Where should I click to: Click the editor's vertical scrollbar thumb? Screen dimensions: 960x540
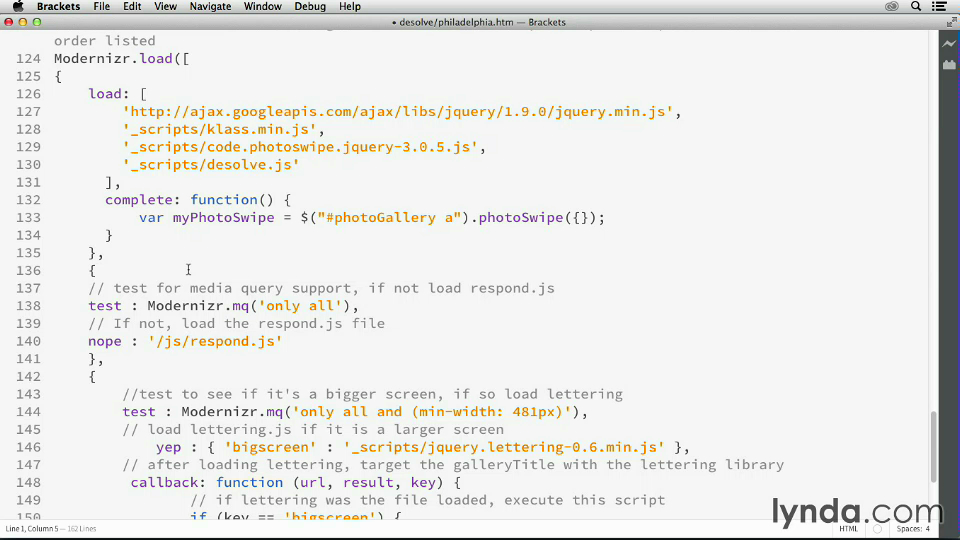(x=933, y=447)
